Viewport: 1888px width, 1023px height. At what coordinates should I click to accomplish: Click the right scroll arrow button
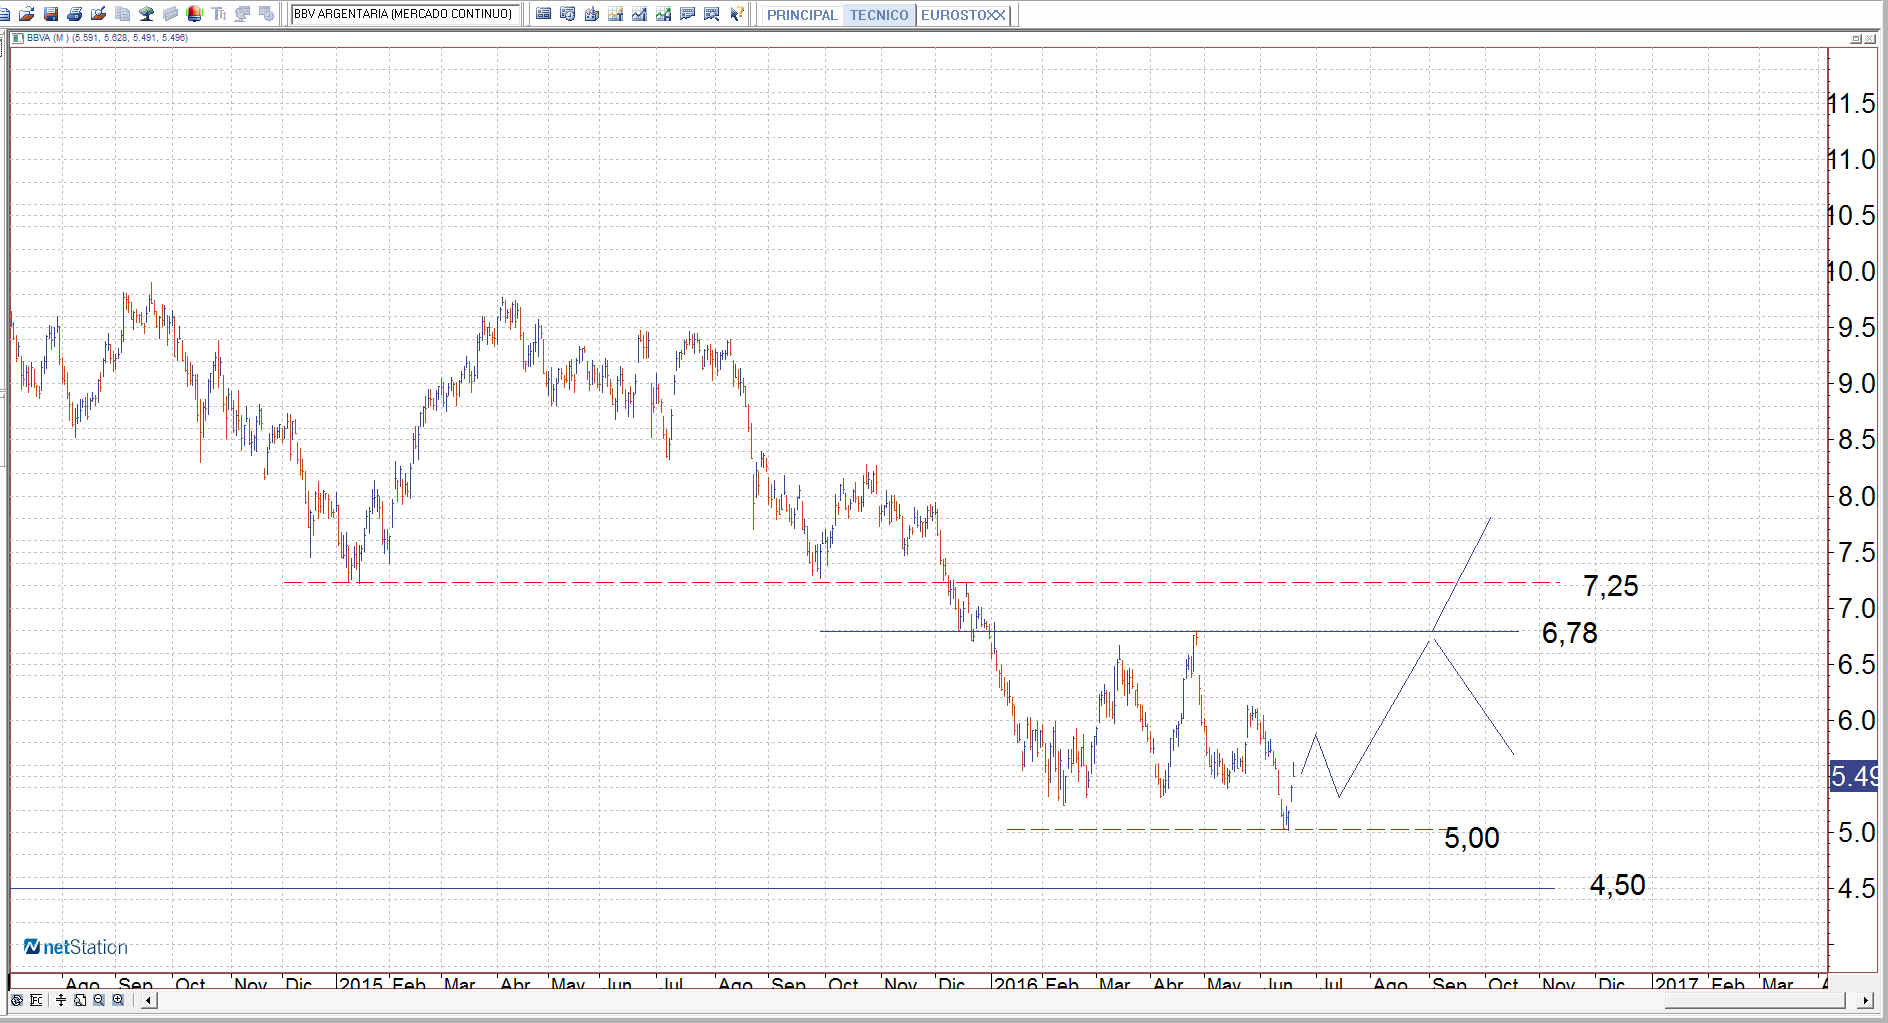(1865, 1000)
